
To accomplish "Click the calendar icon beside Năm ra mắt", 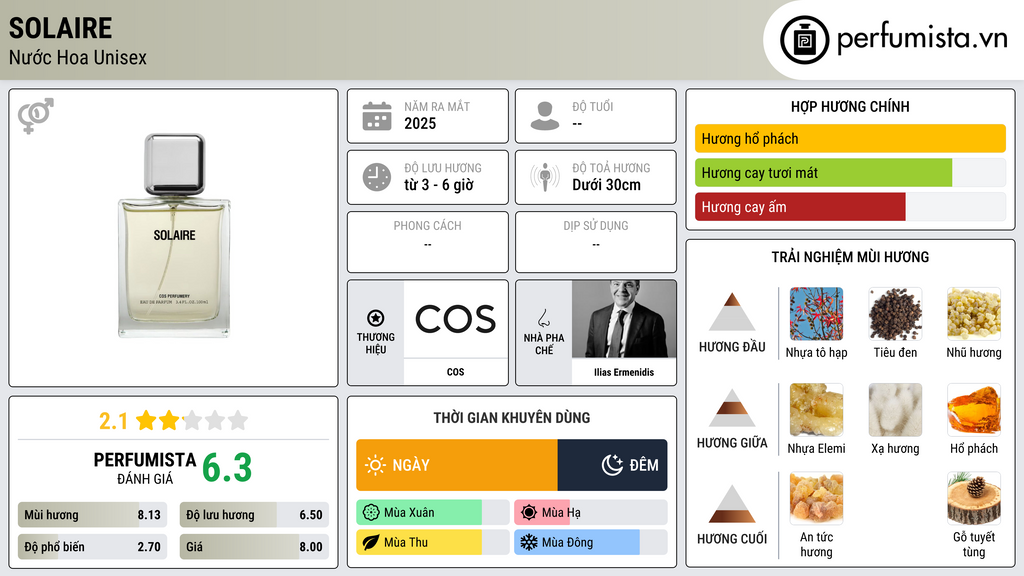I will [377, 116].
